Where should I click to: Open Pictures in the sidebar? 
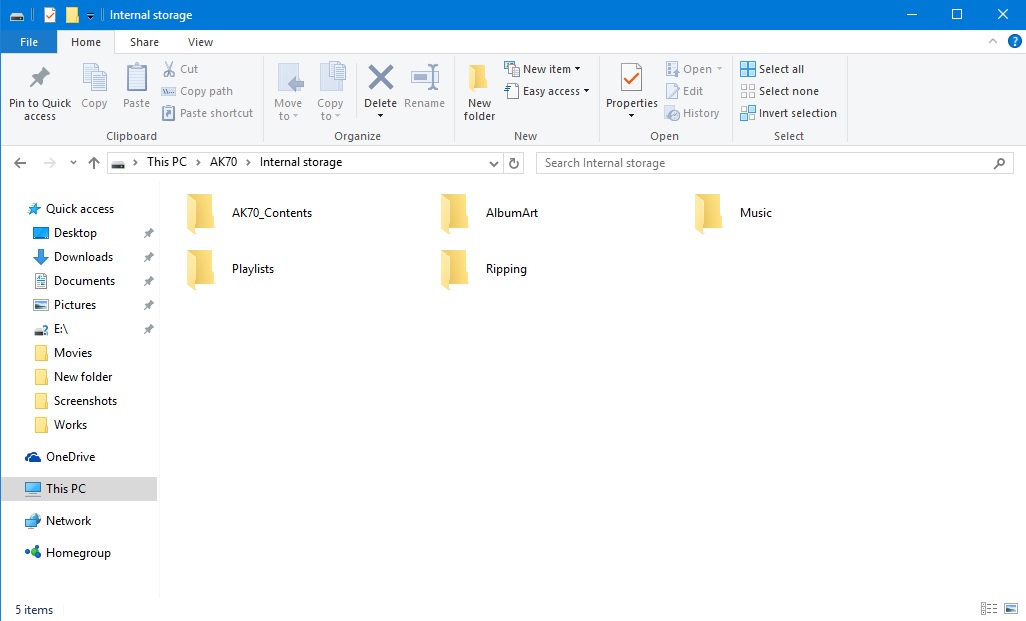75,305
